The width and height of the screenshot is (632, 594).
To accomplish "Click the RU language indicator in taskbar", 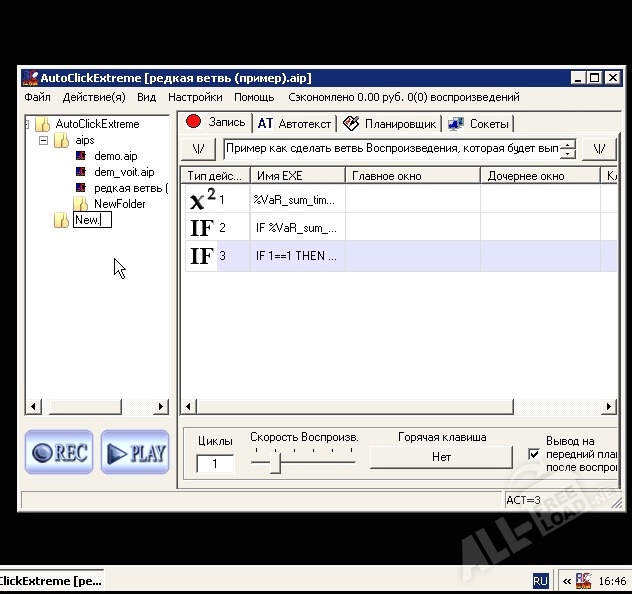I will pyautogui.click(x=540, y=580).
